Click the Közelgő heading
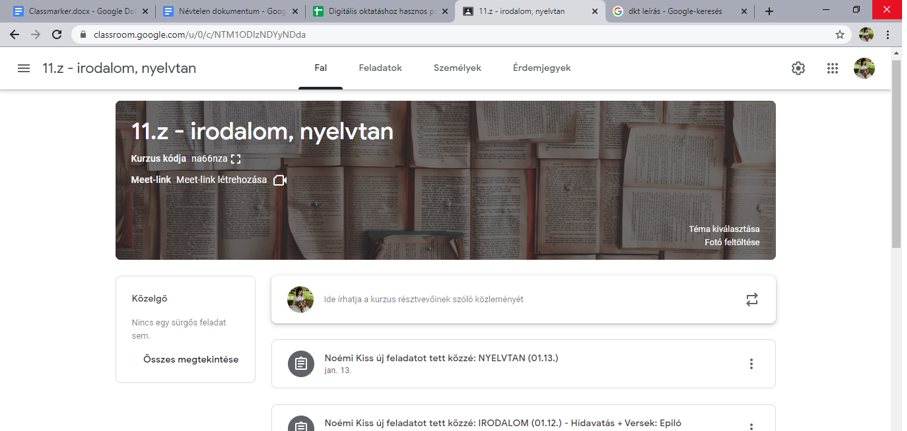The image size is (907, 431). coord(150,299)
